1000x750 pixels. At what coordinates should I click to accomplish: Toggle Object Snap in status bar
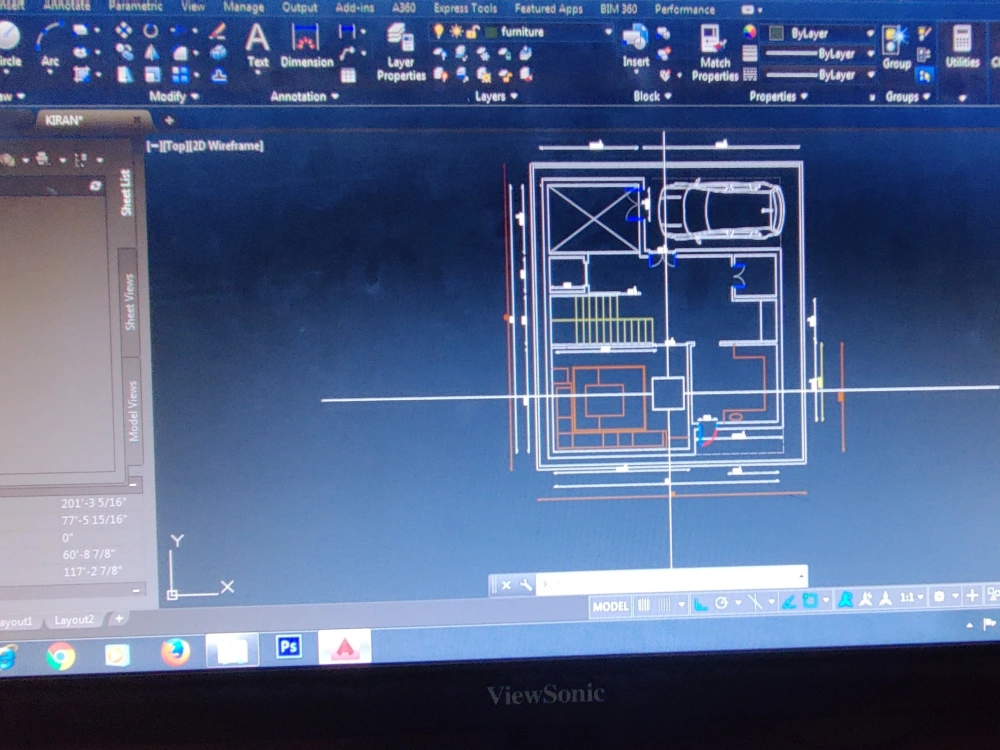(x=811, y=600)
